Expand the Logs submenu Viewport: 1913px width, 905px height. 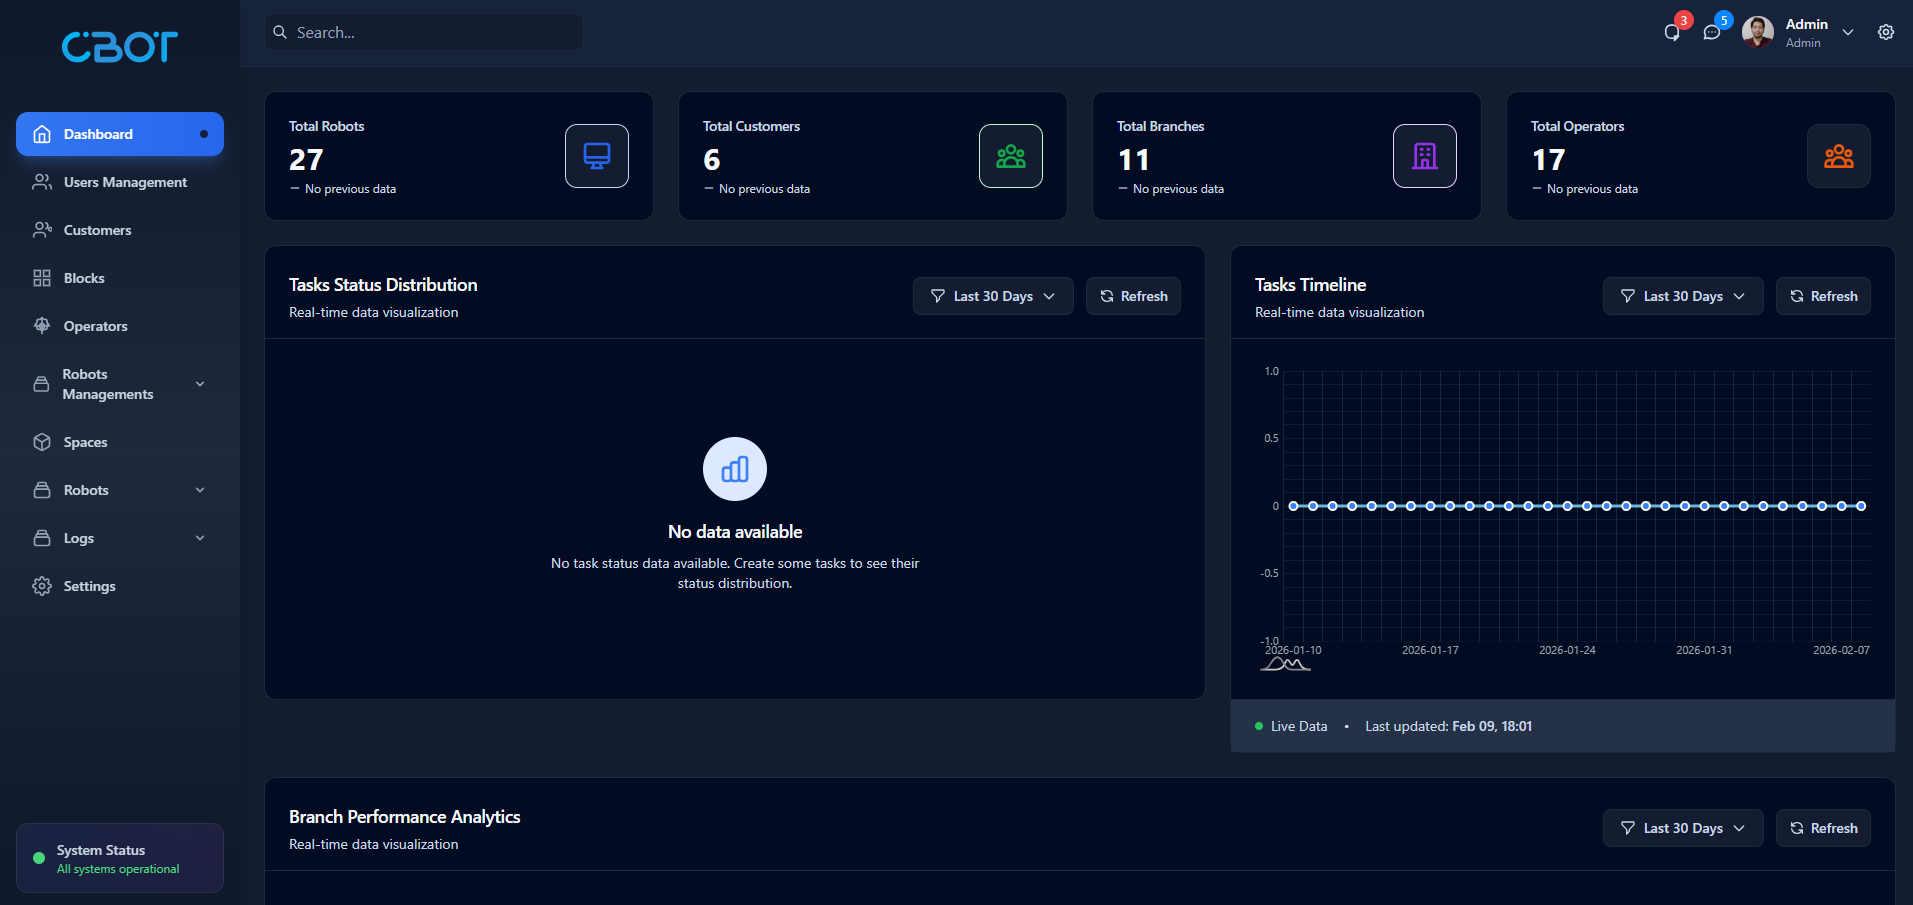point(119,537)
